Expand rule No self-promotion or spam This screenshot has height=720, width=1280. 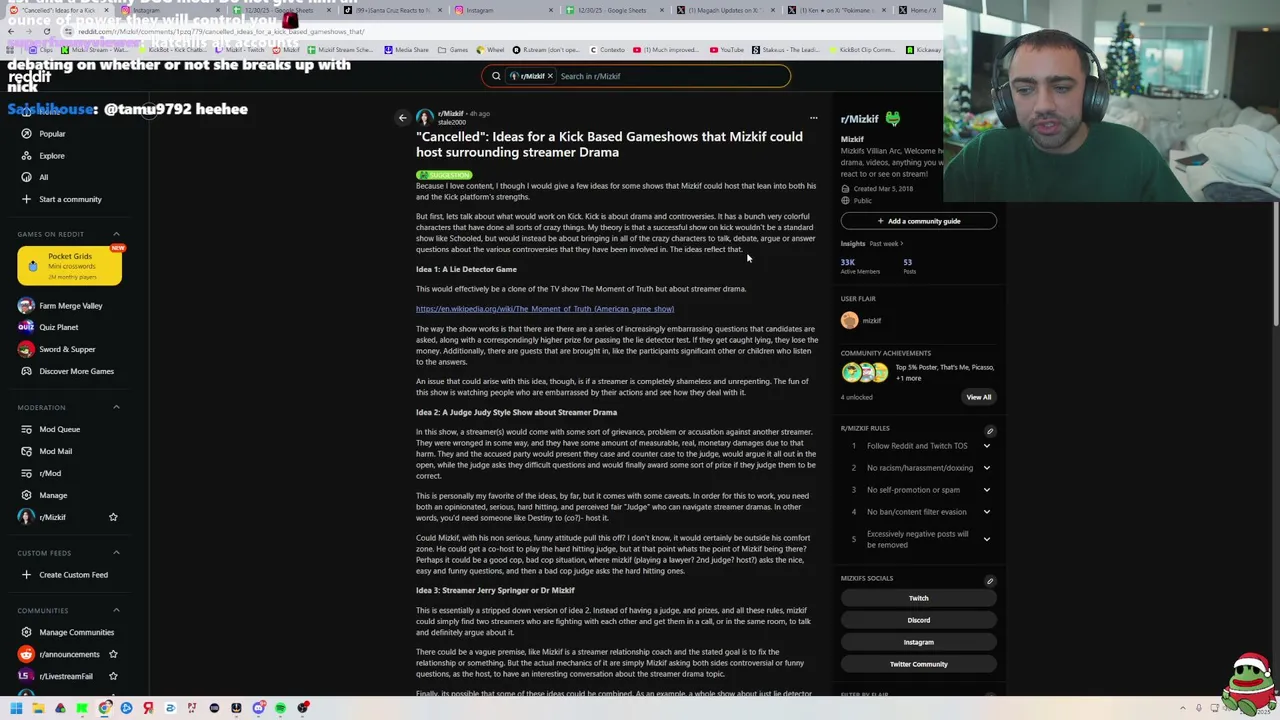coord(986,490)
